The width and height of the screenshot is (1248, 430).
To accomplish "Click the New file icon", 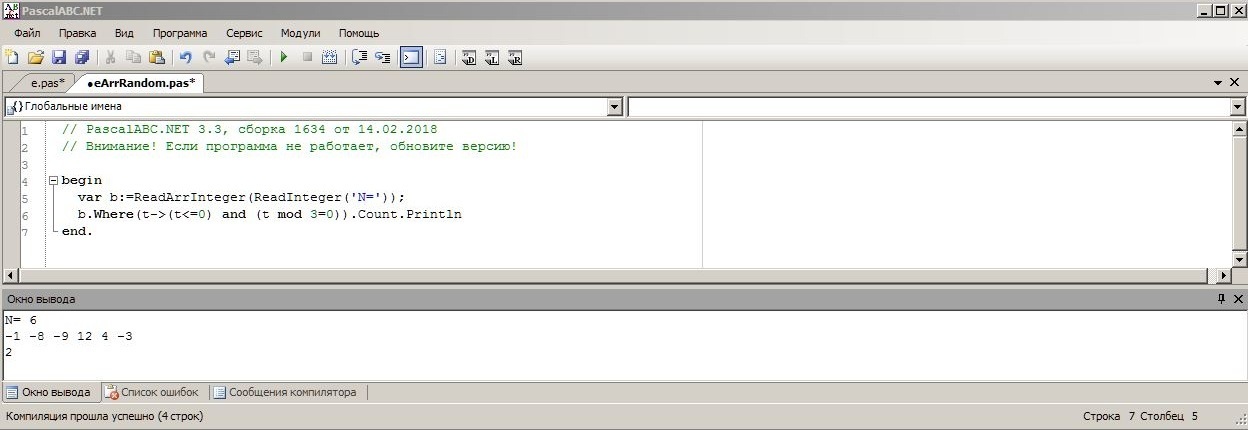I will [11, 57].
